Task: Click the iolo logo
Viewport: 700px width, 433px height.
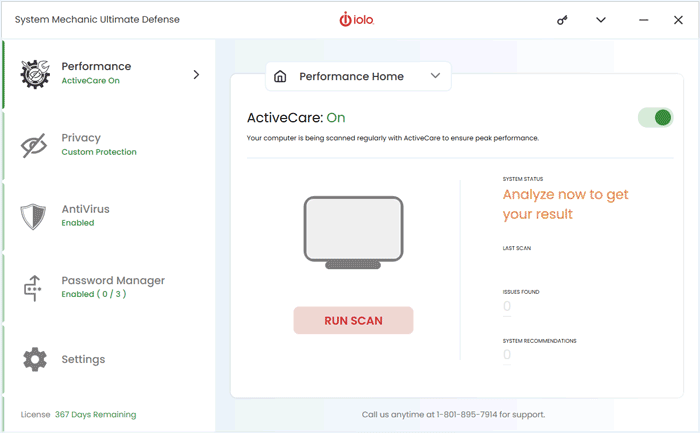Action: 356,20
